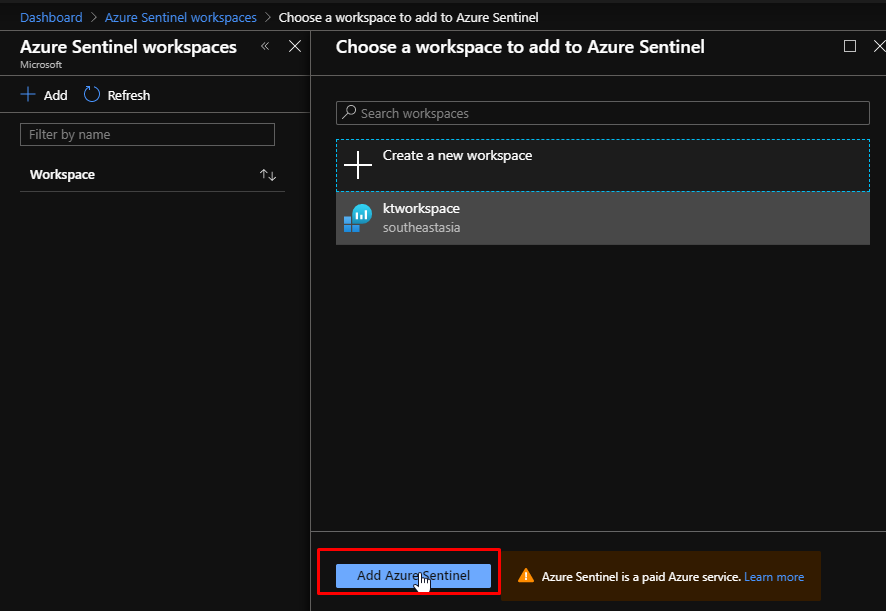Open Azure Sentinel workspaces breadcrumb link

(x=180, y=18)
